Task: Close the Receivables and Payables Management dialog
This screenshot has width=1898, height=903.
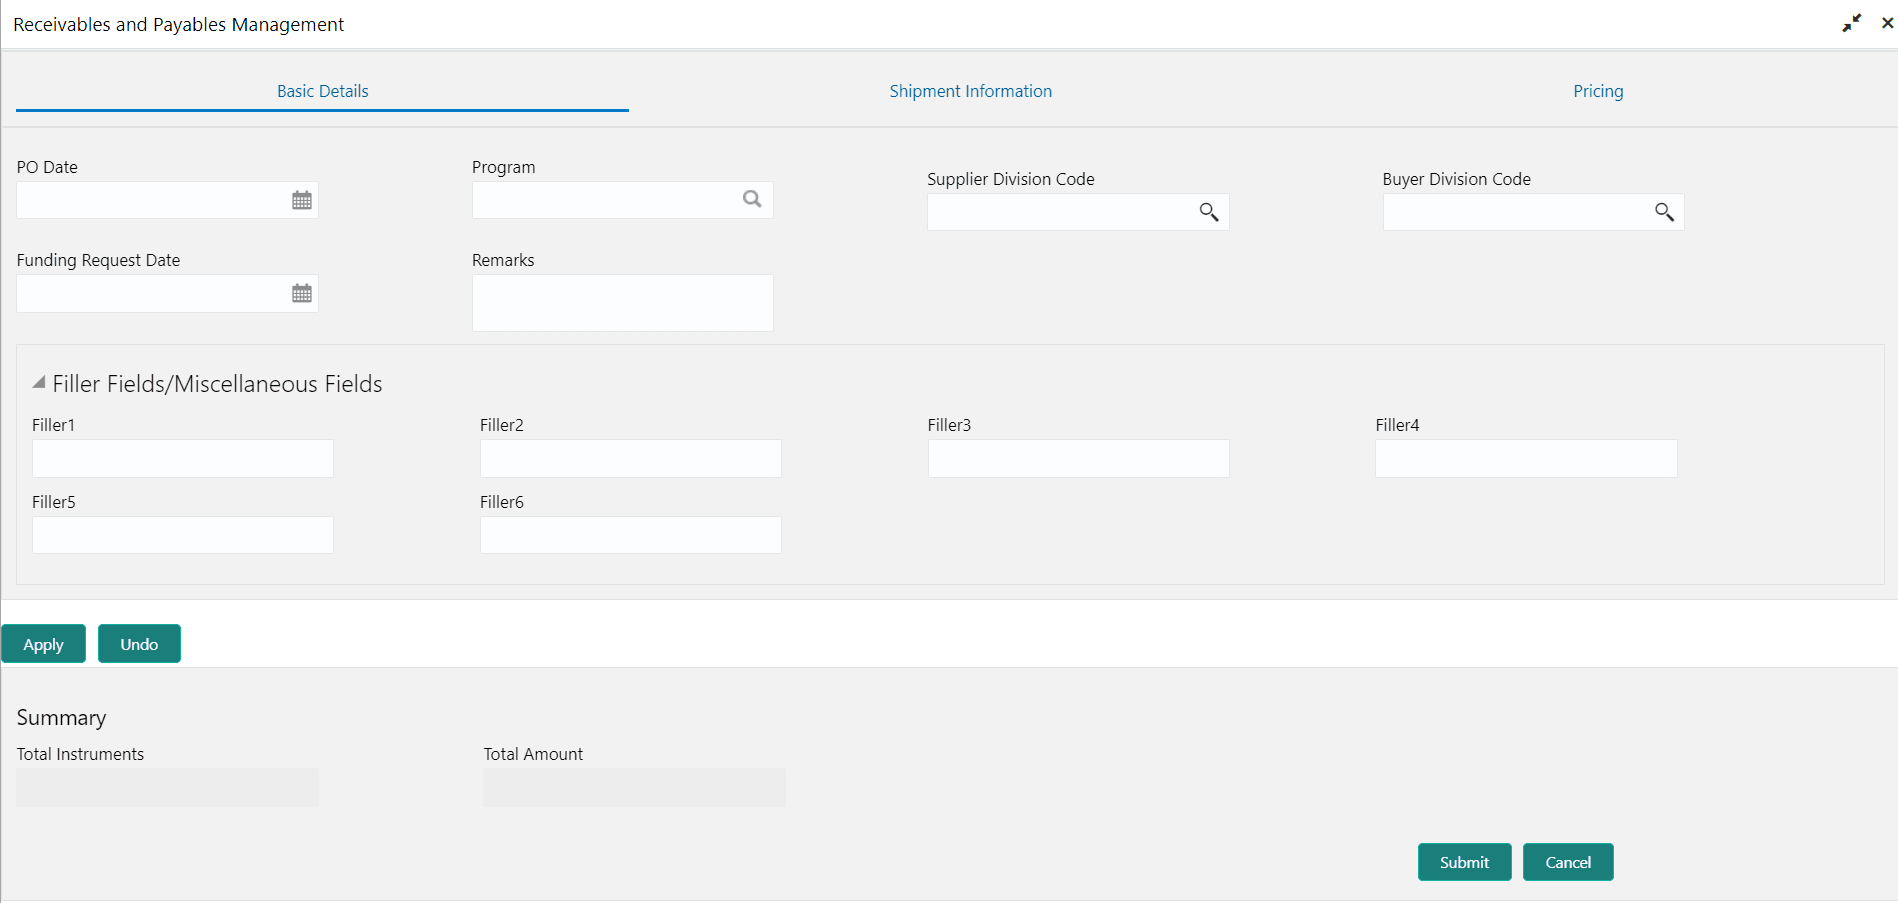Action: point(1887,23)
